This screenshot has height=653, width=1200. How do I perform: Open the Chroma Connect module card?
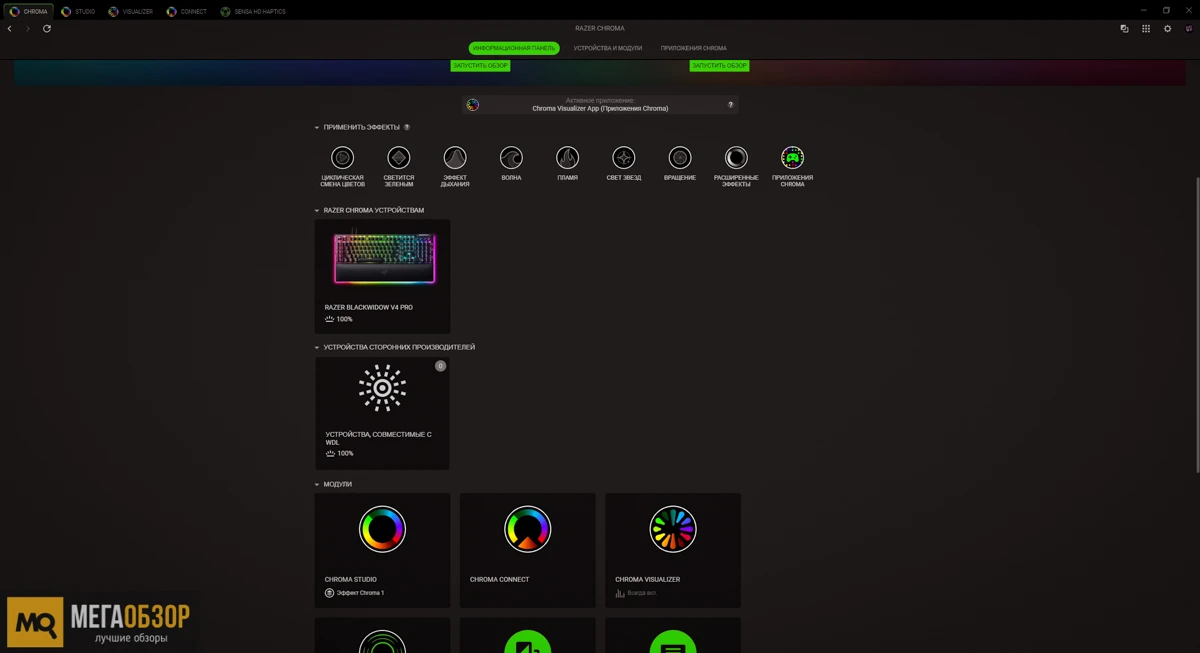click(527, 550)
